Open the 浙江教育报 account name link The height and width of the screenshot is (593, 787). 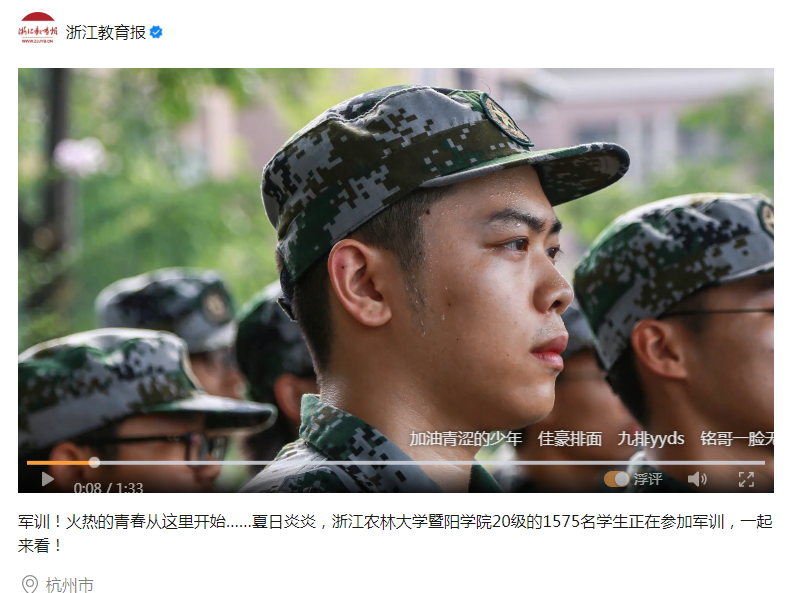click(105, 32)
